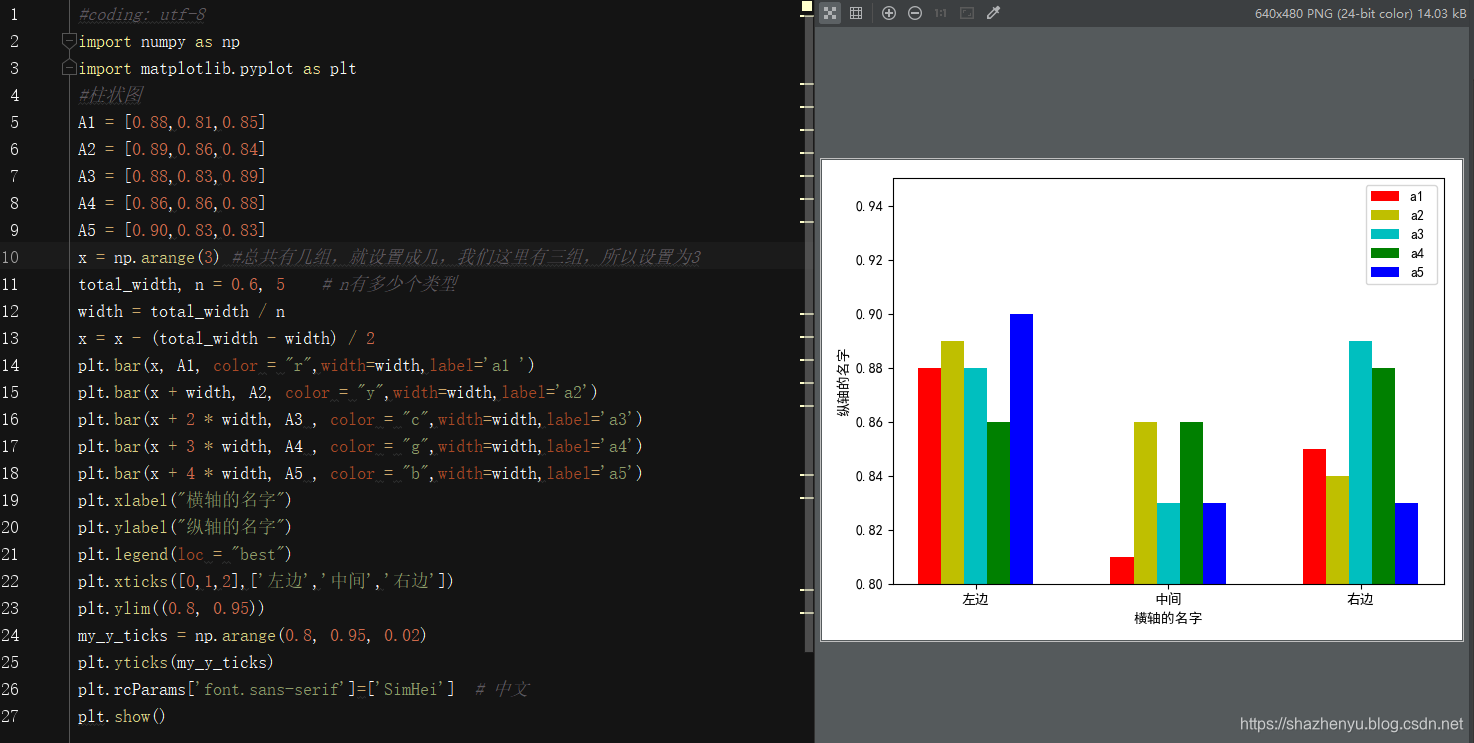Click the '0.80' y-axis tick label

click(x=868, y=585)
